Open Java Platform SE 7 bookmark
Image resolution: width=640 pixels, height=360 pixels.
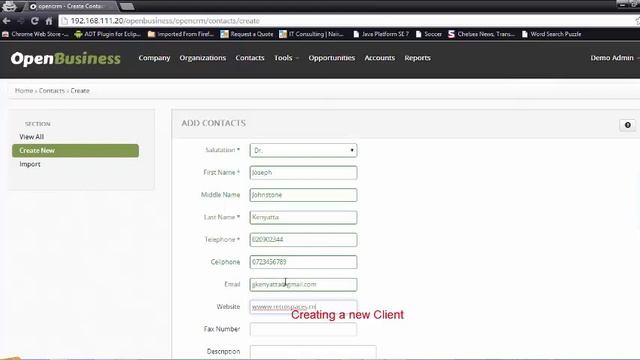coord(380,34)
